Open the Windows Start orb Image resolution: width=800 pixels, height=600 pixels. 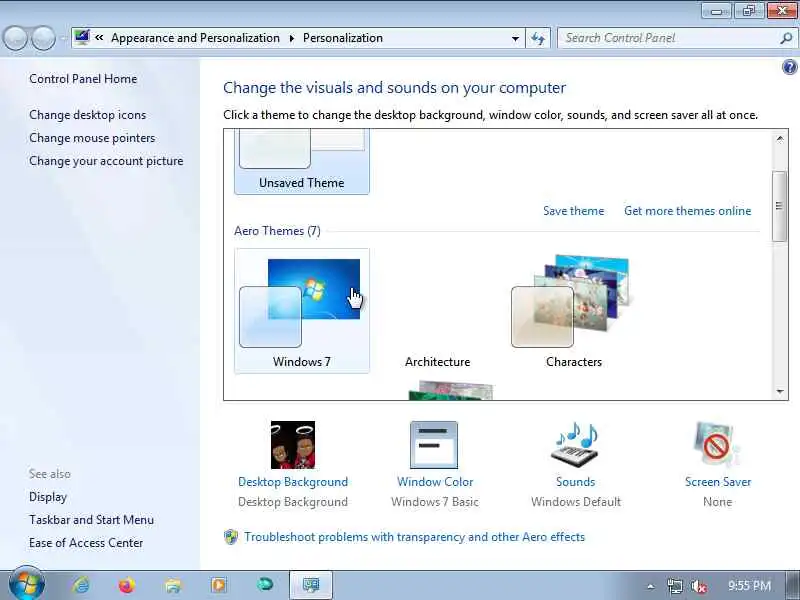(x=27, y=585)
